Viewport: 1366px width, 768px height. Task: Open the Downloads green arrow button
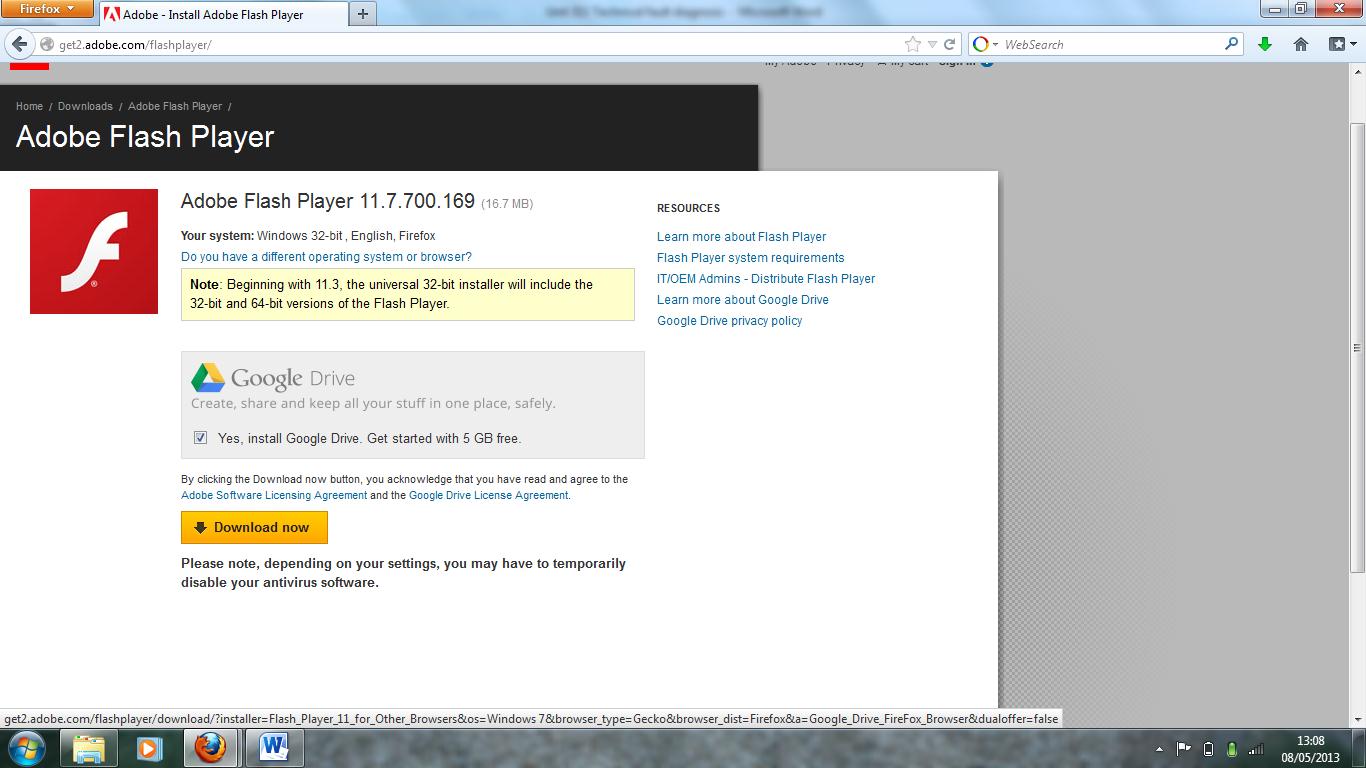1265,44
